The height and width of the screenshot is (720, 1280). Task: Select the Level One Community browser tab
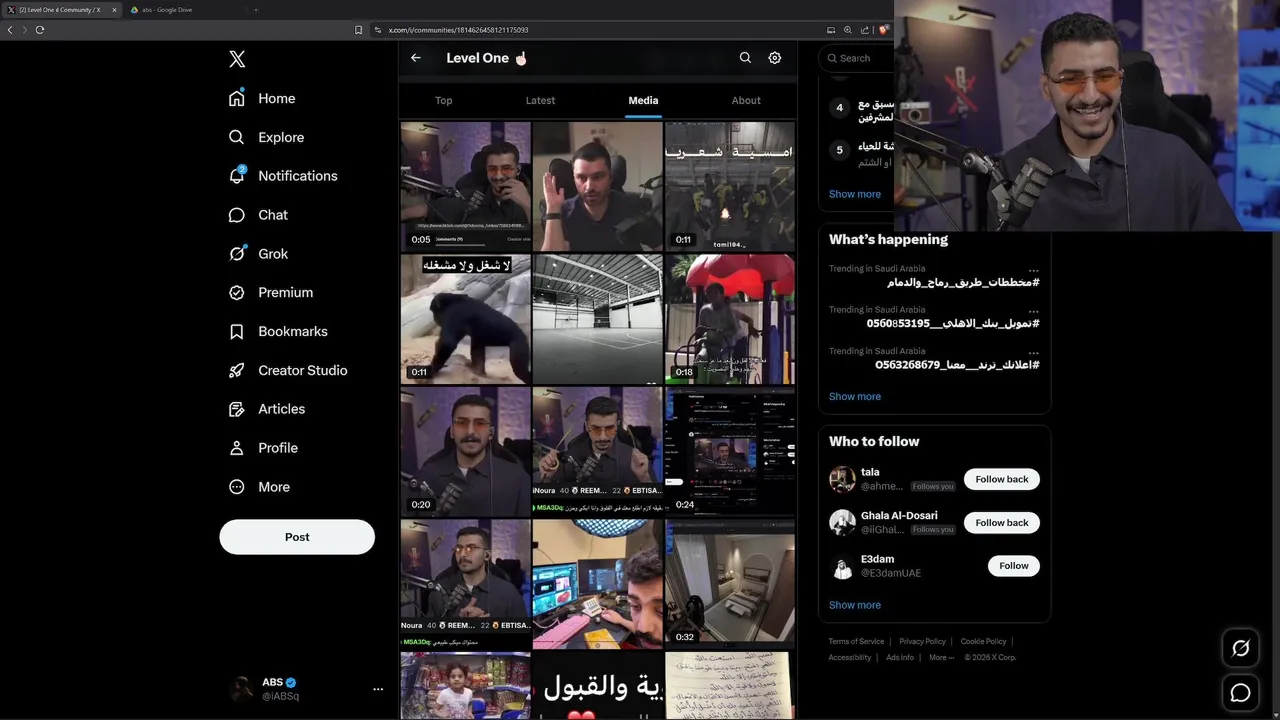point(60,10)
